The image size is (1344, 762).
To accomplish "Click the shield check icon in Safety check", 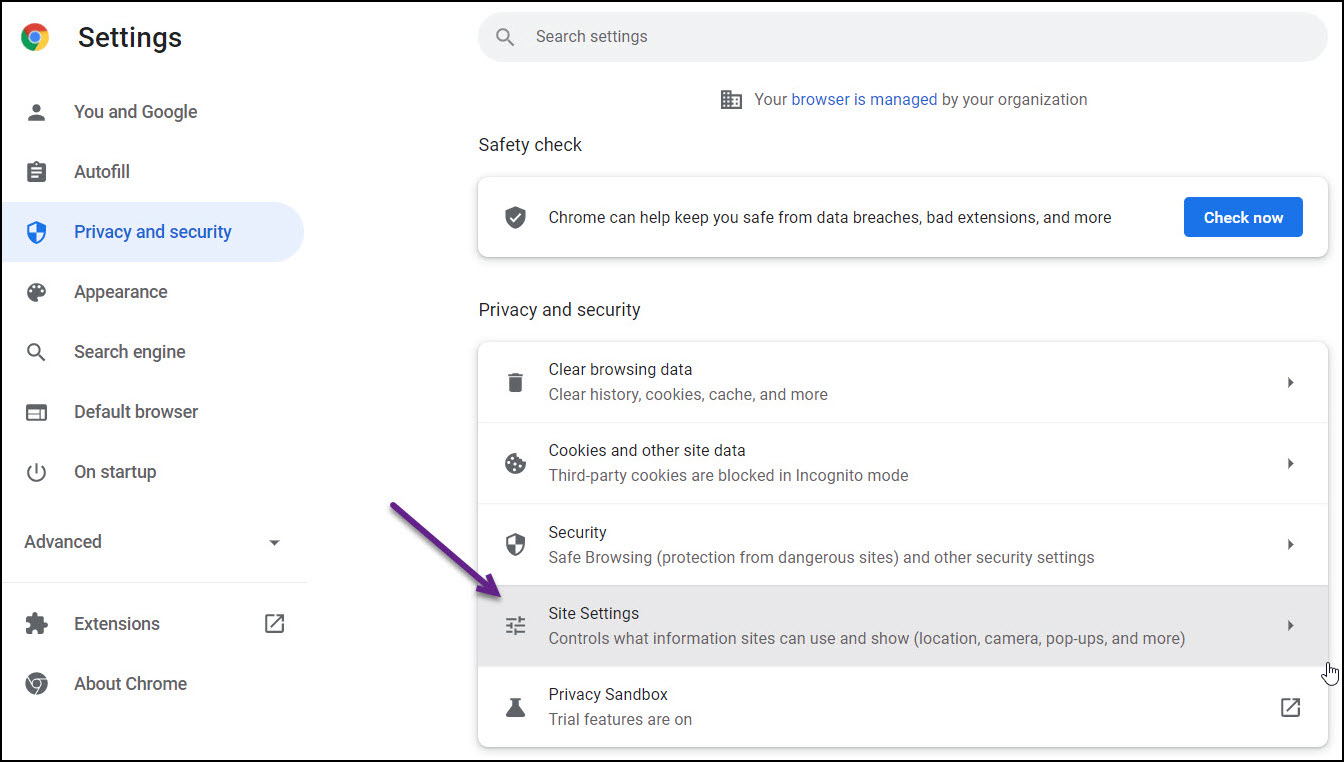I will 515,217.
